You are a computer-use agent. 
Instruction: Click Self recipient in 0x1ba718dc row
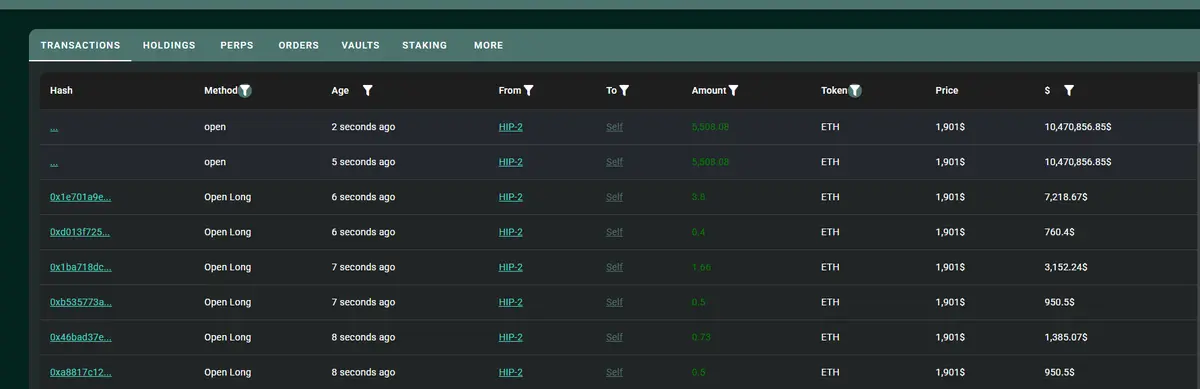click(x=614, y=267)
